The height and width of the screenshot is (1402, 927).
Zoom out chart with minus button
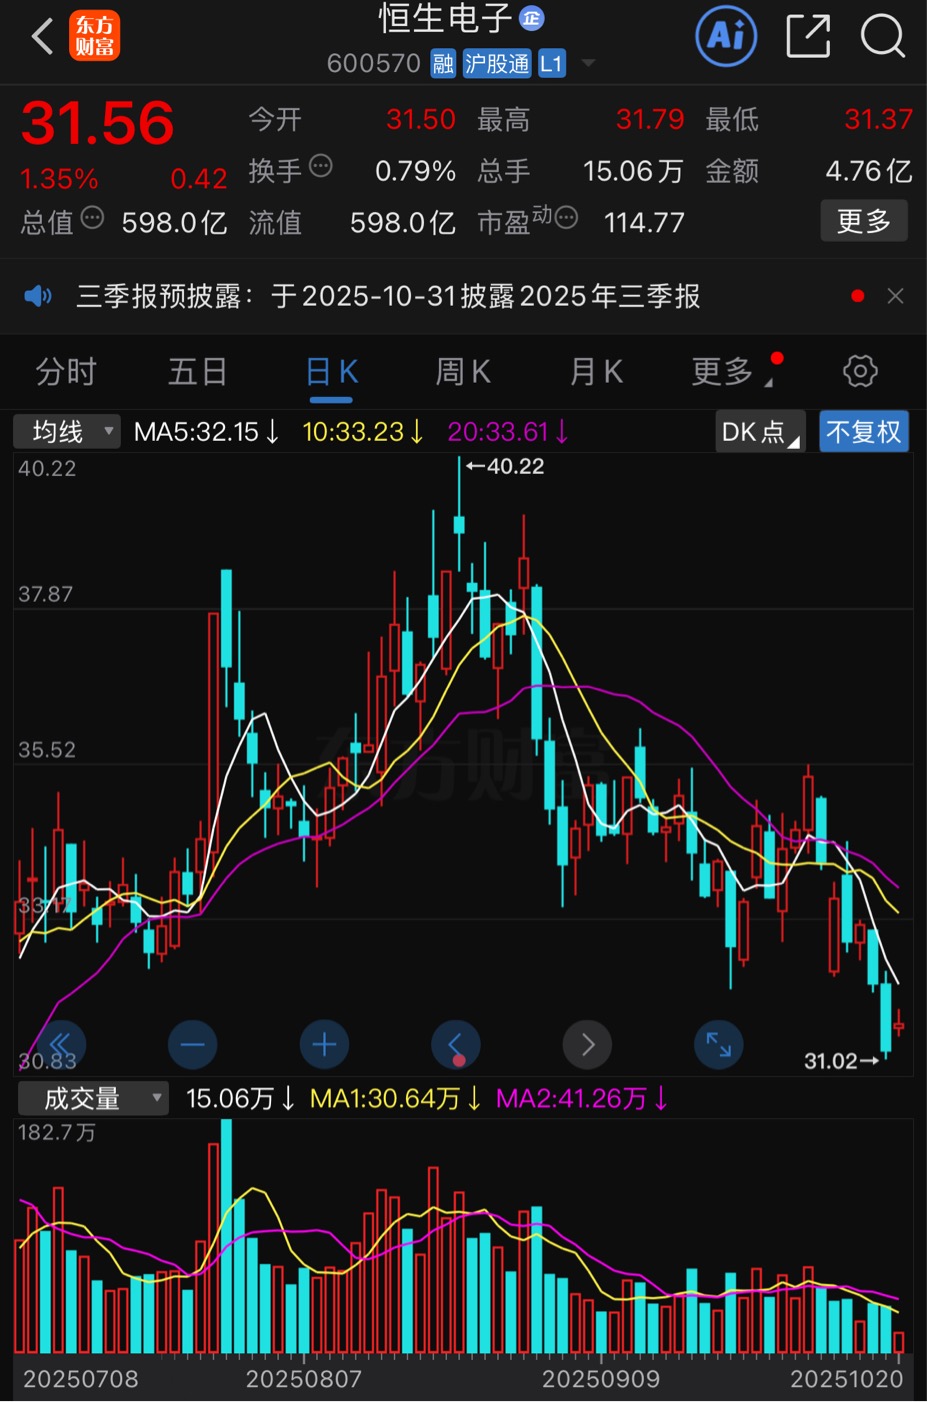click(x=193, y=1045)
